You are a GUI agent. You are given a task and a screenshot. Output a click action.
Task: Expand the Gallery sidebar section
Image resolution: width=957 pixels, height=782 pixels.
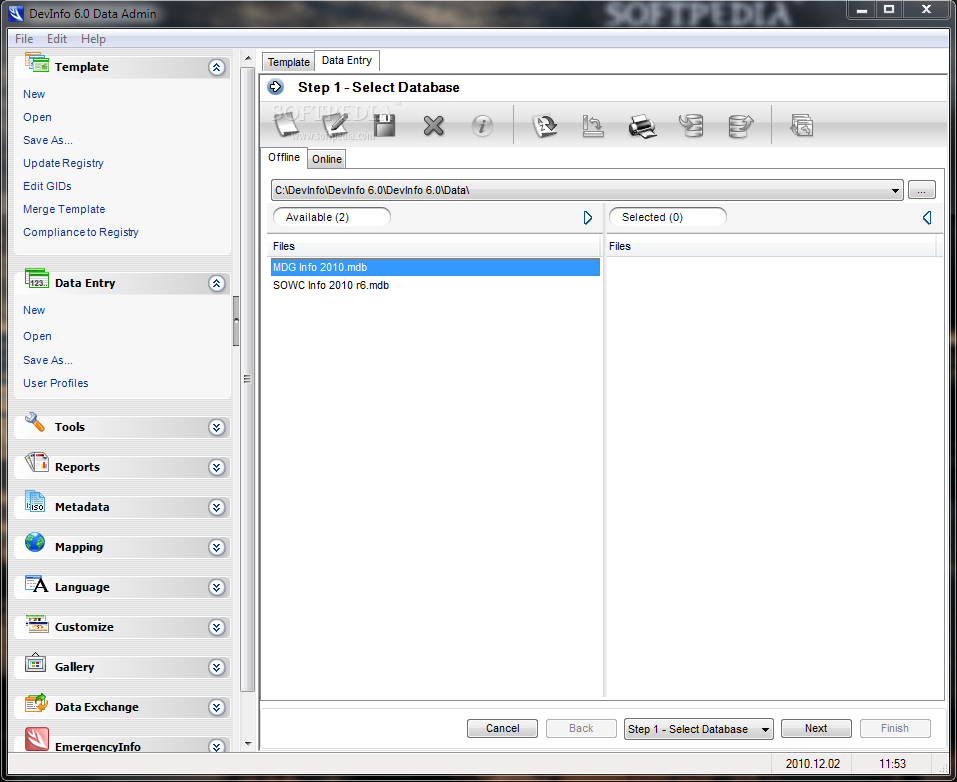click(217, 667)
